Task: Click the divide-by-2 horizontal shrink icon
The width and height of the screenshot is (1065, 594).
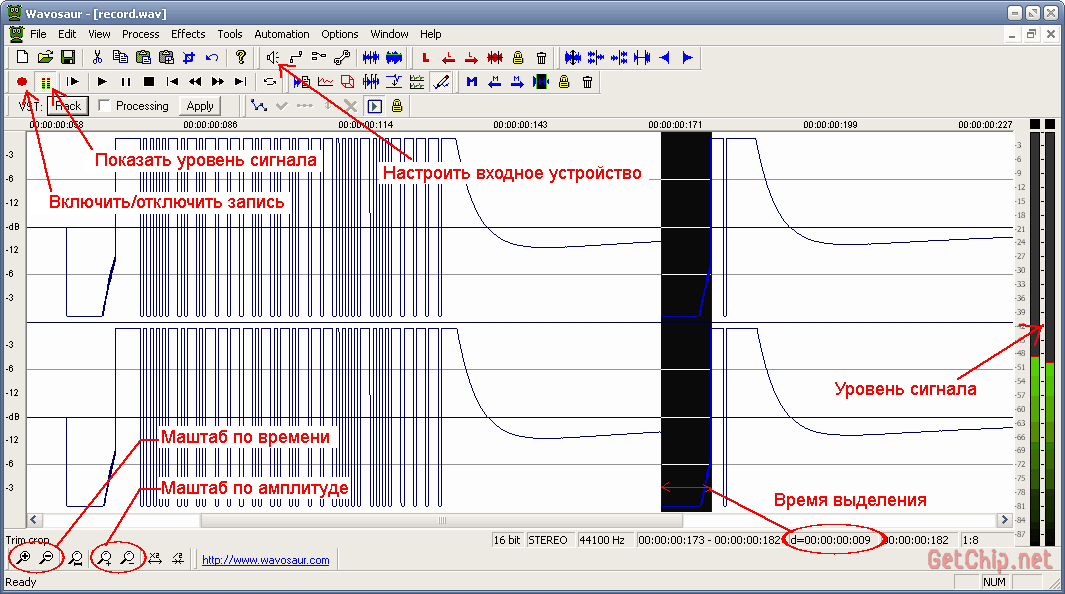Action: click(178, 558)
